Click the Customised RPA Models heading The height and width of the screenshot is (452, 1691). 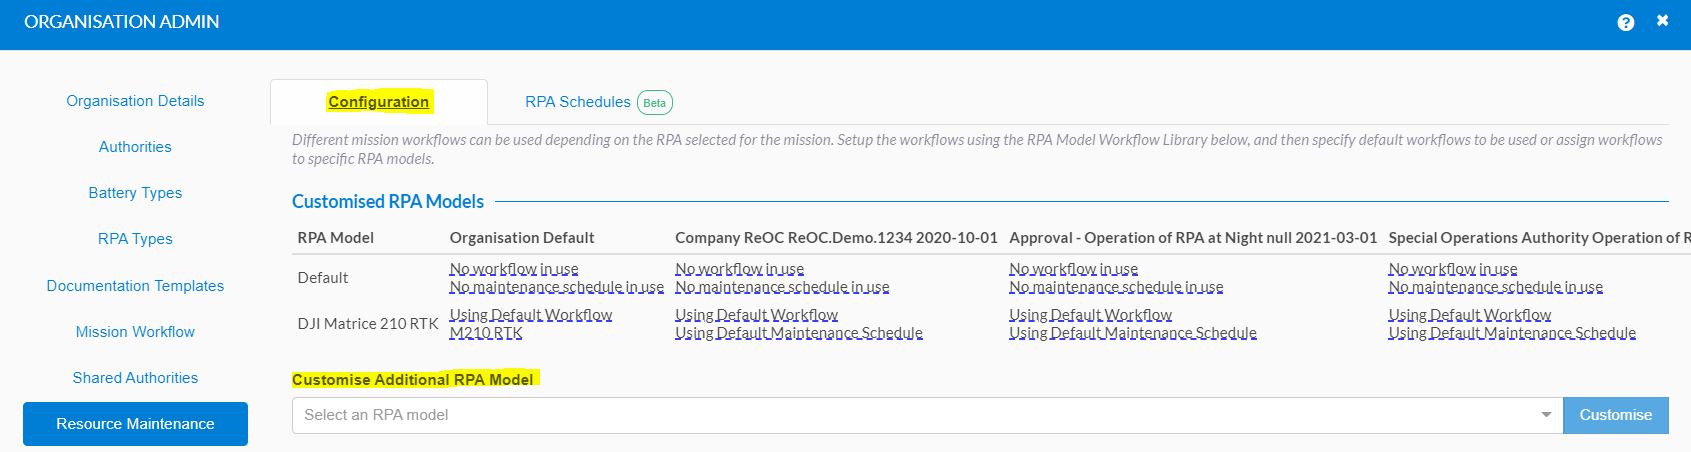388,202
